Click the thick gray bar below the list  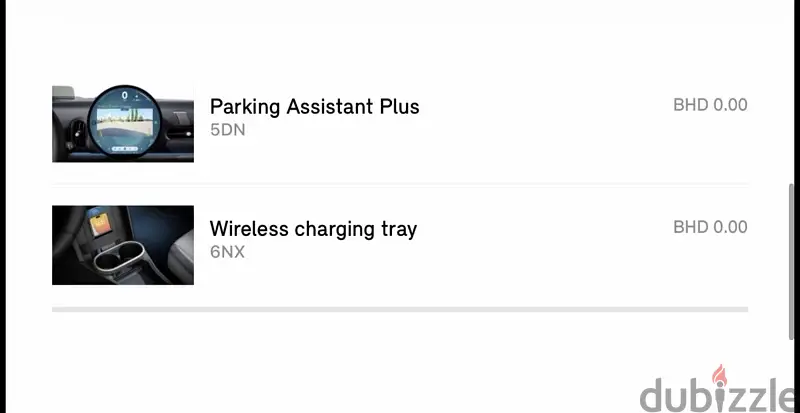(x=400, y=309)
